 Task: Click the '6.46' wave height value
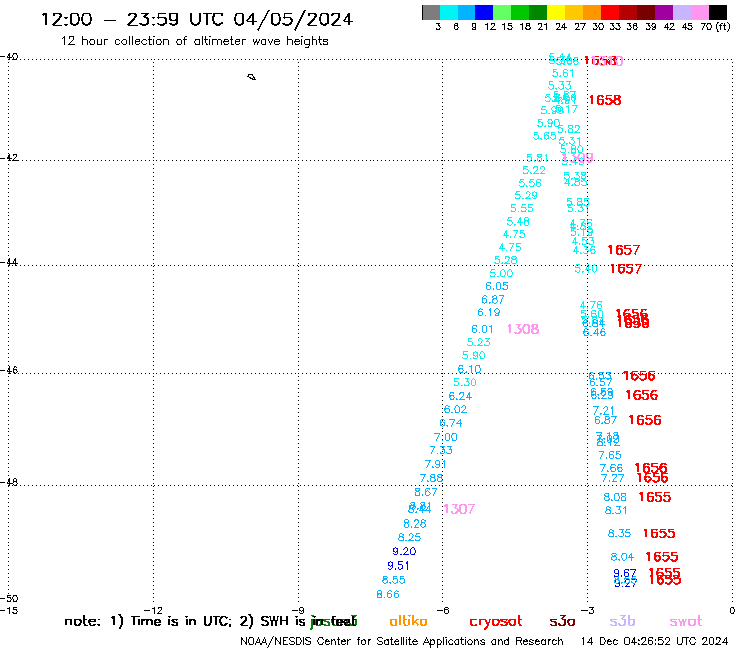click(x=594, y=332)
